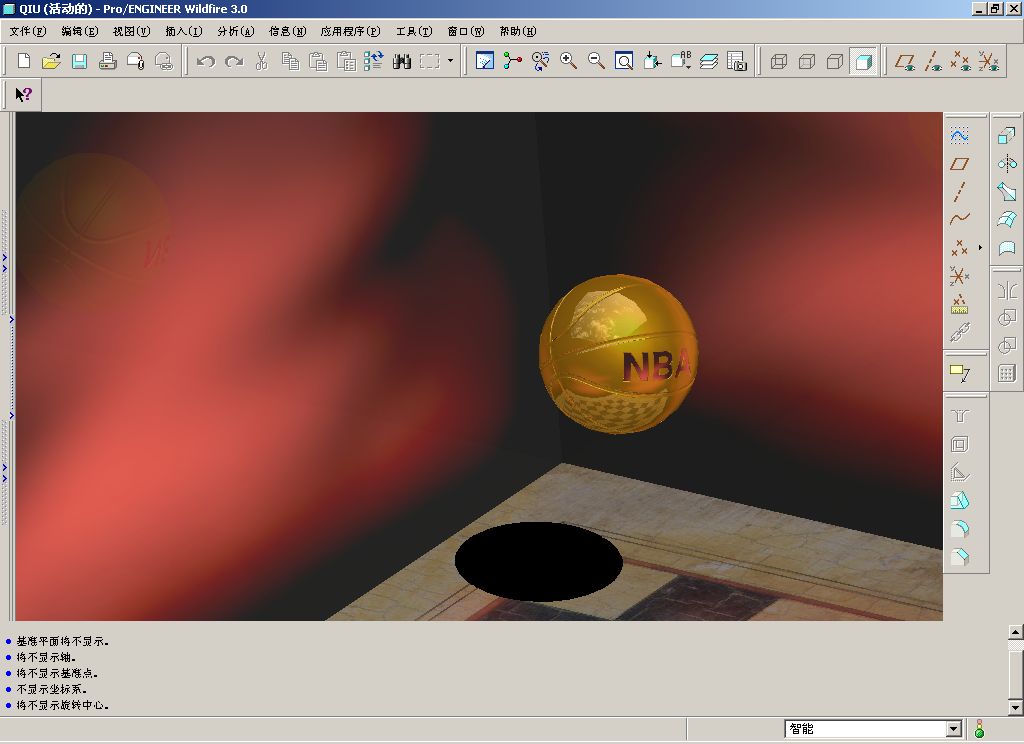Open the Layers stack icon
This screenshot has width=1024, height=744.
pos(709,62)
